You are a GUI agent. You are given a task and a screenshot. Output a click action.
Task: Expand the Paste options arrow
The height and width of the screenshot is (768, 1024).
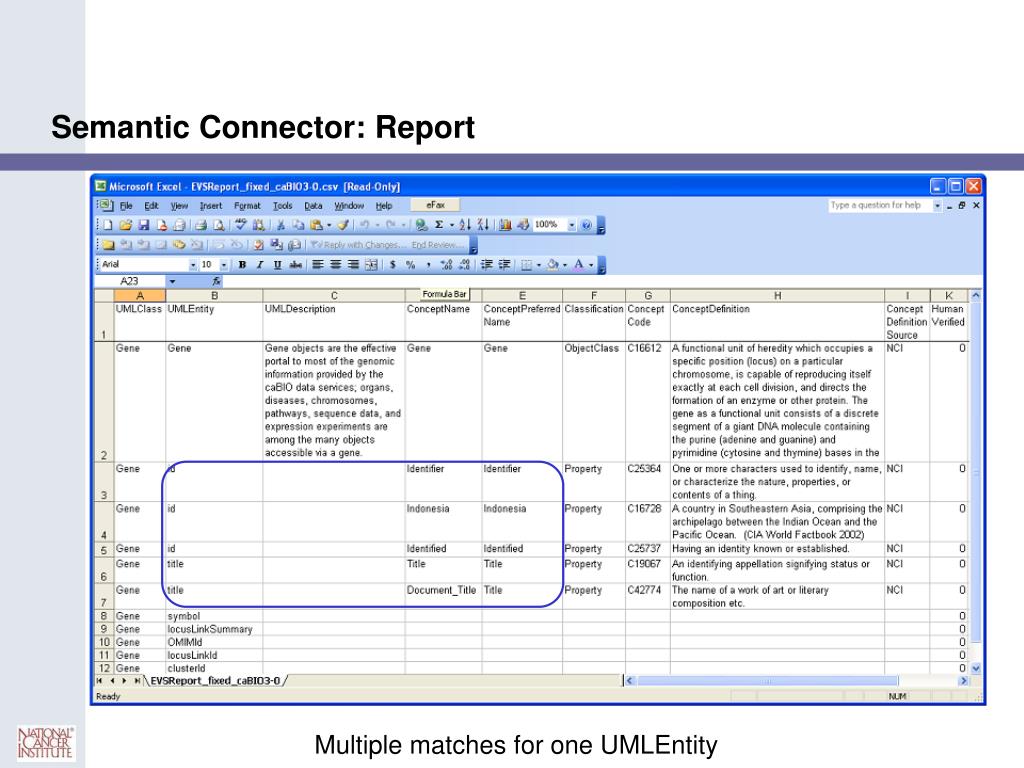(x=328, y=225)
